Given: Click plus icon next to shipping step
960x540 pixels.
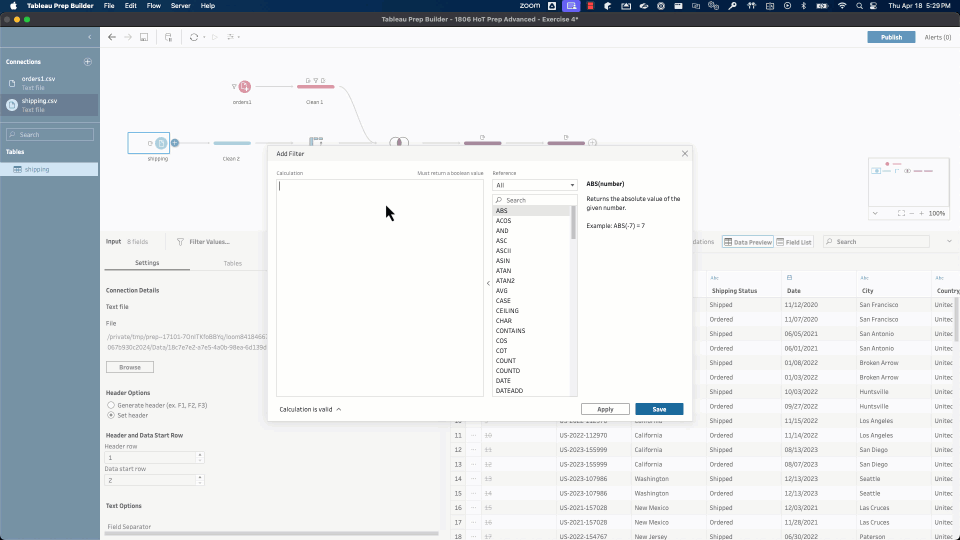Looking at the screenshot, I should tap(174, 143).
